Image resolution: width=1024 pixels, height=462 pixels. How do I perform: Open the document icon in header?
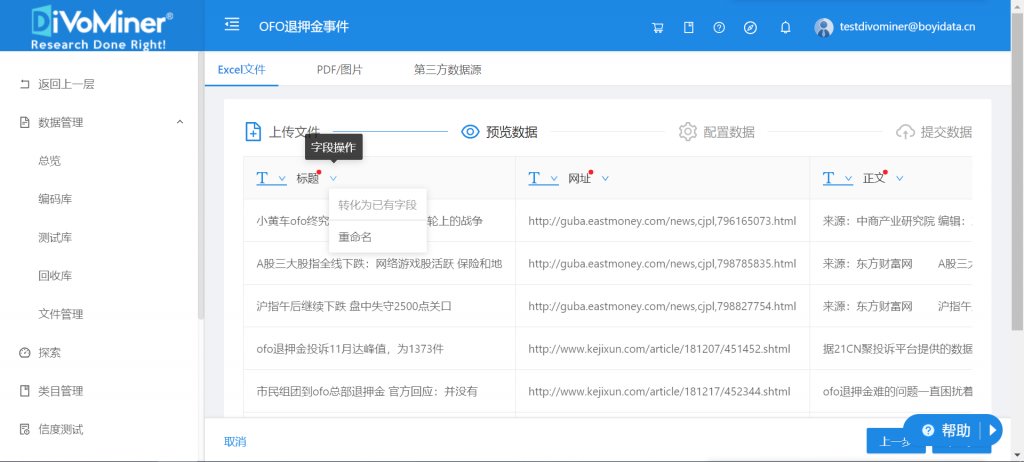688,27
